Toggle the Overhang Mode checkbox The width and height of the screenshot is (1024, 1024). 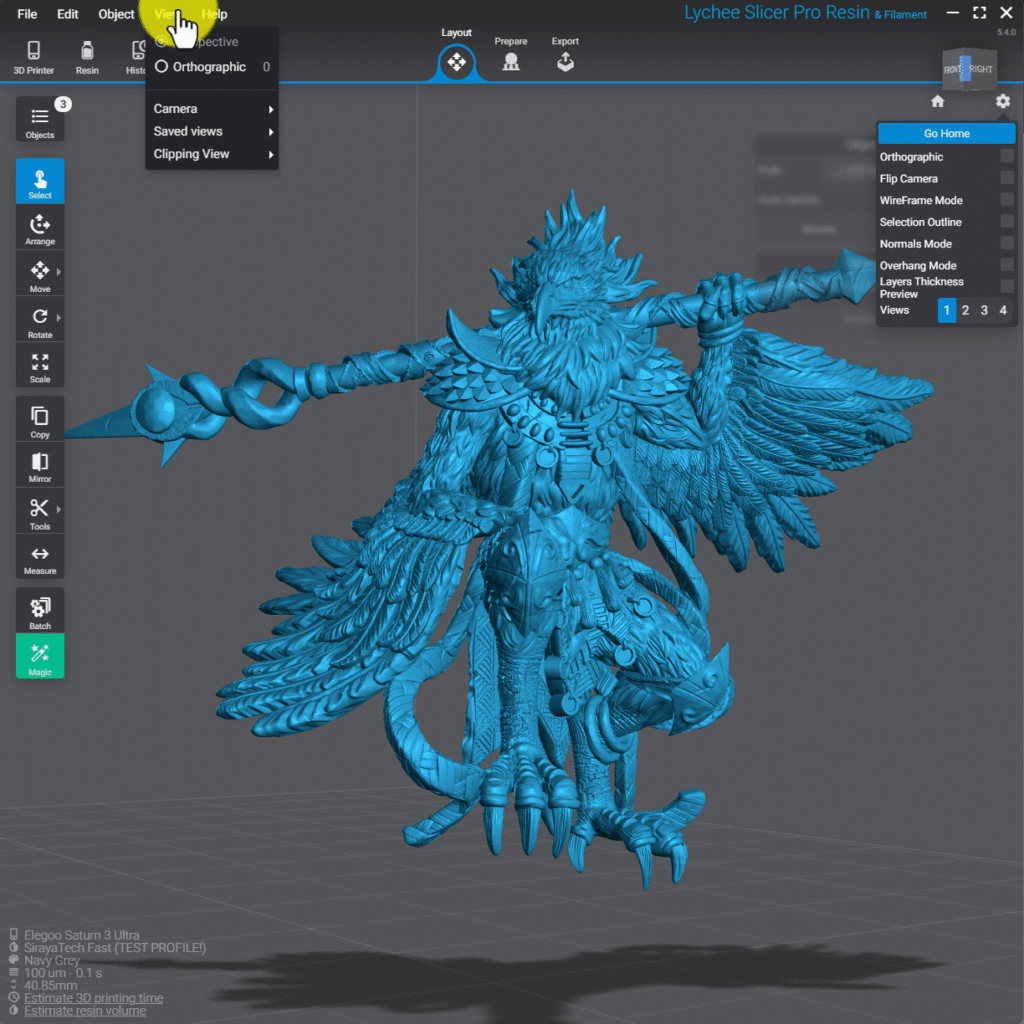tap(1006, 266)
